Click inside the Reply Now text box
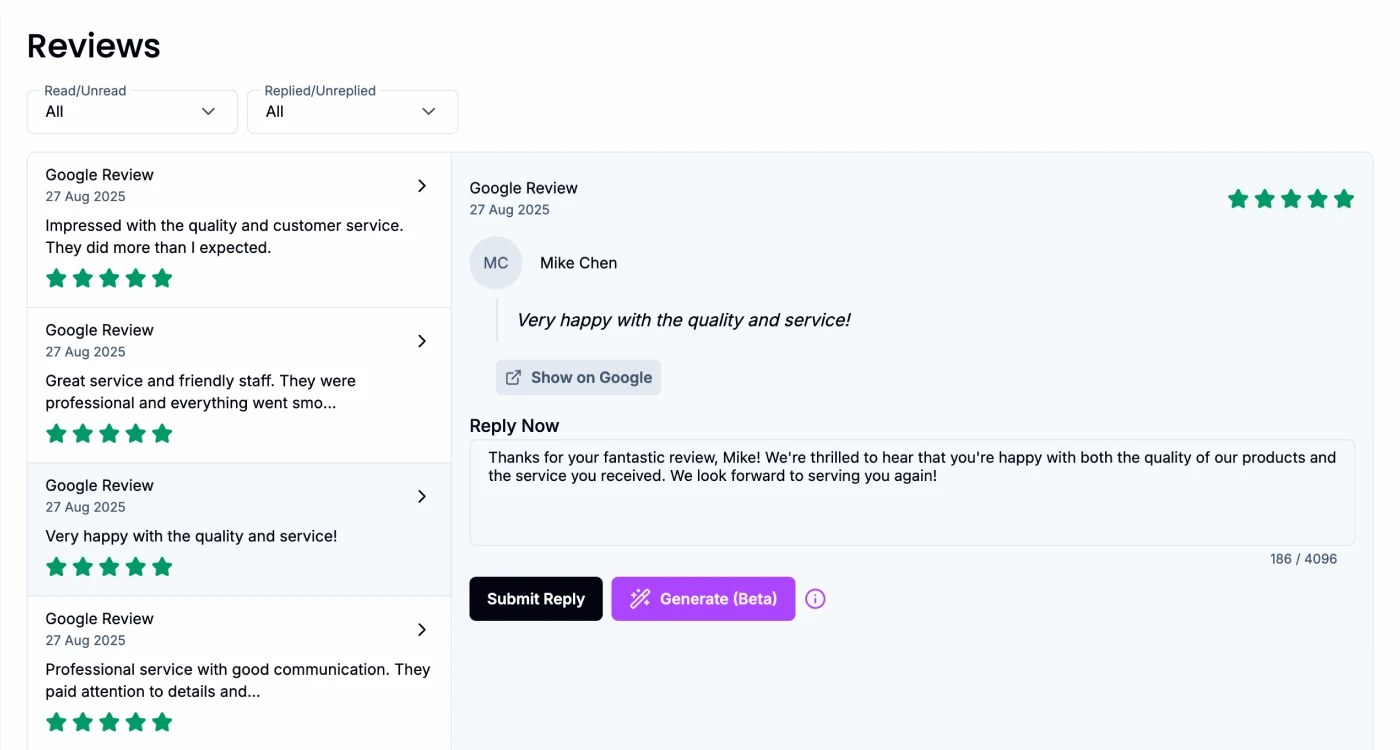Viewport: 1400px width, 750px height. pos(912,492)
